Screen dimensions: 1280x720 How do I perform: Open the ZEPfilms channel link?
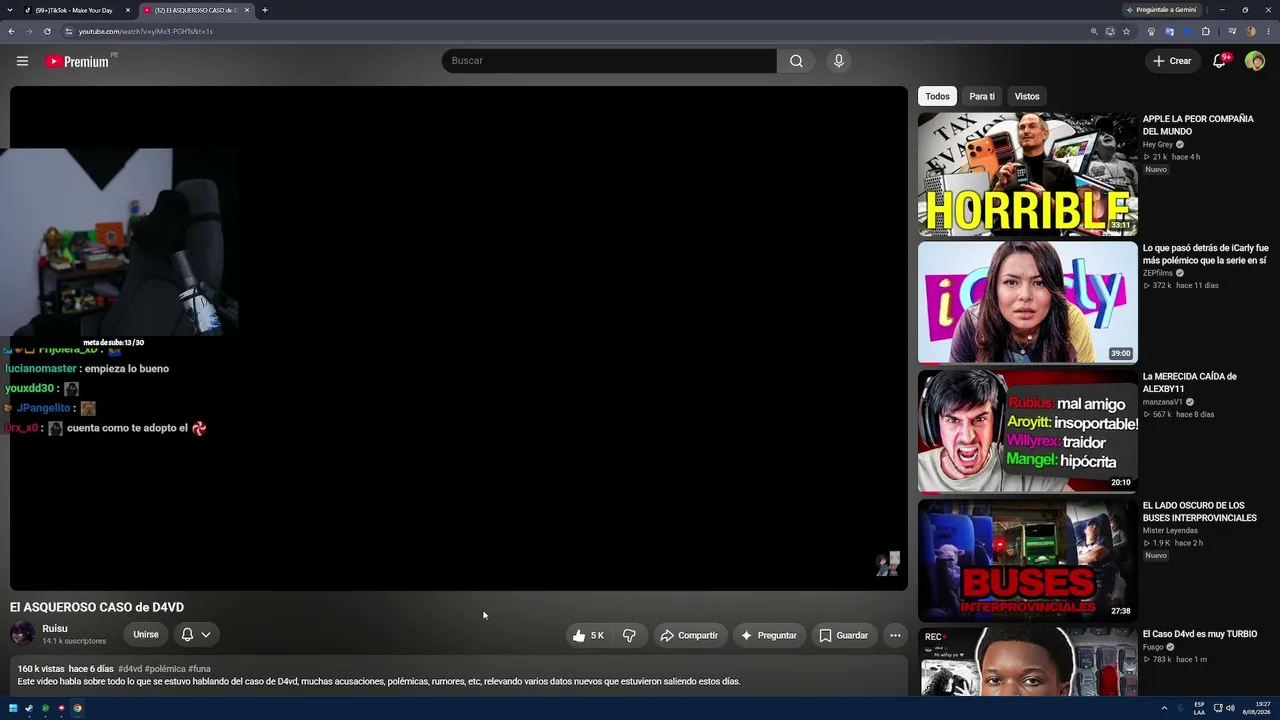pos(1158,273)
